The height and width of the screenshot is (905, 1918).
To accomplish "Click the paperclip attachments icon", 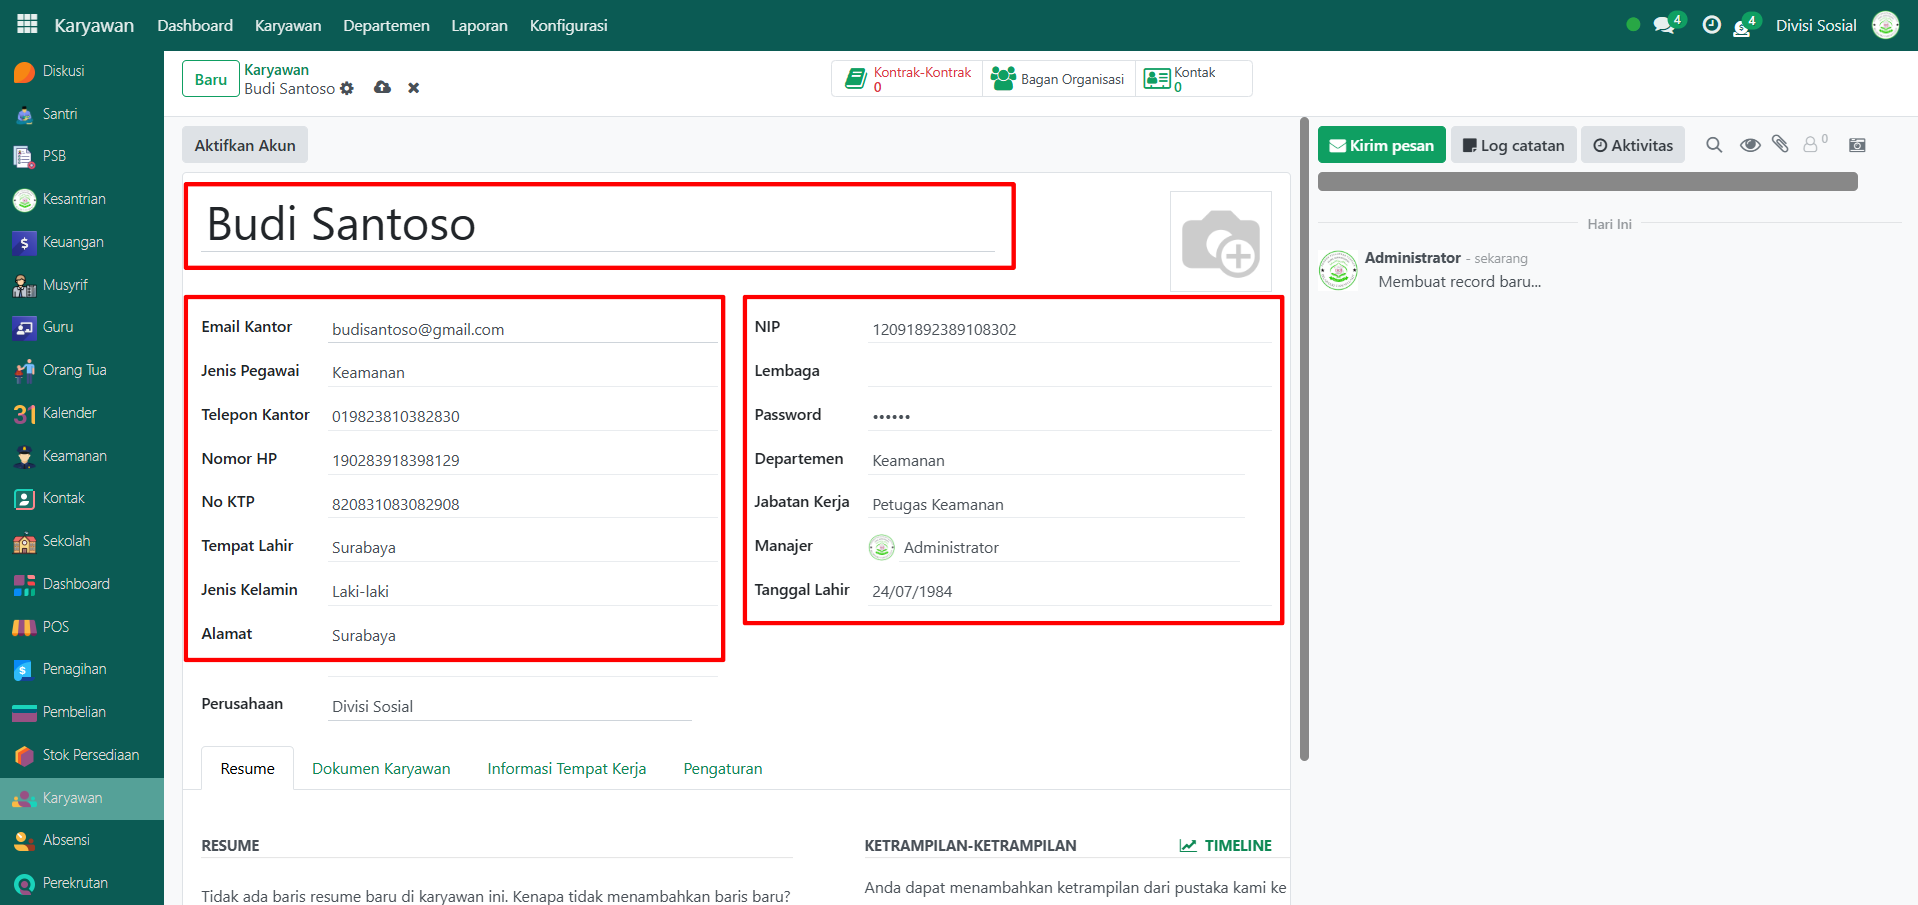I will pos(1780,145).
